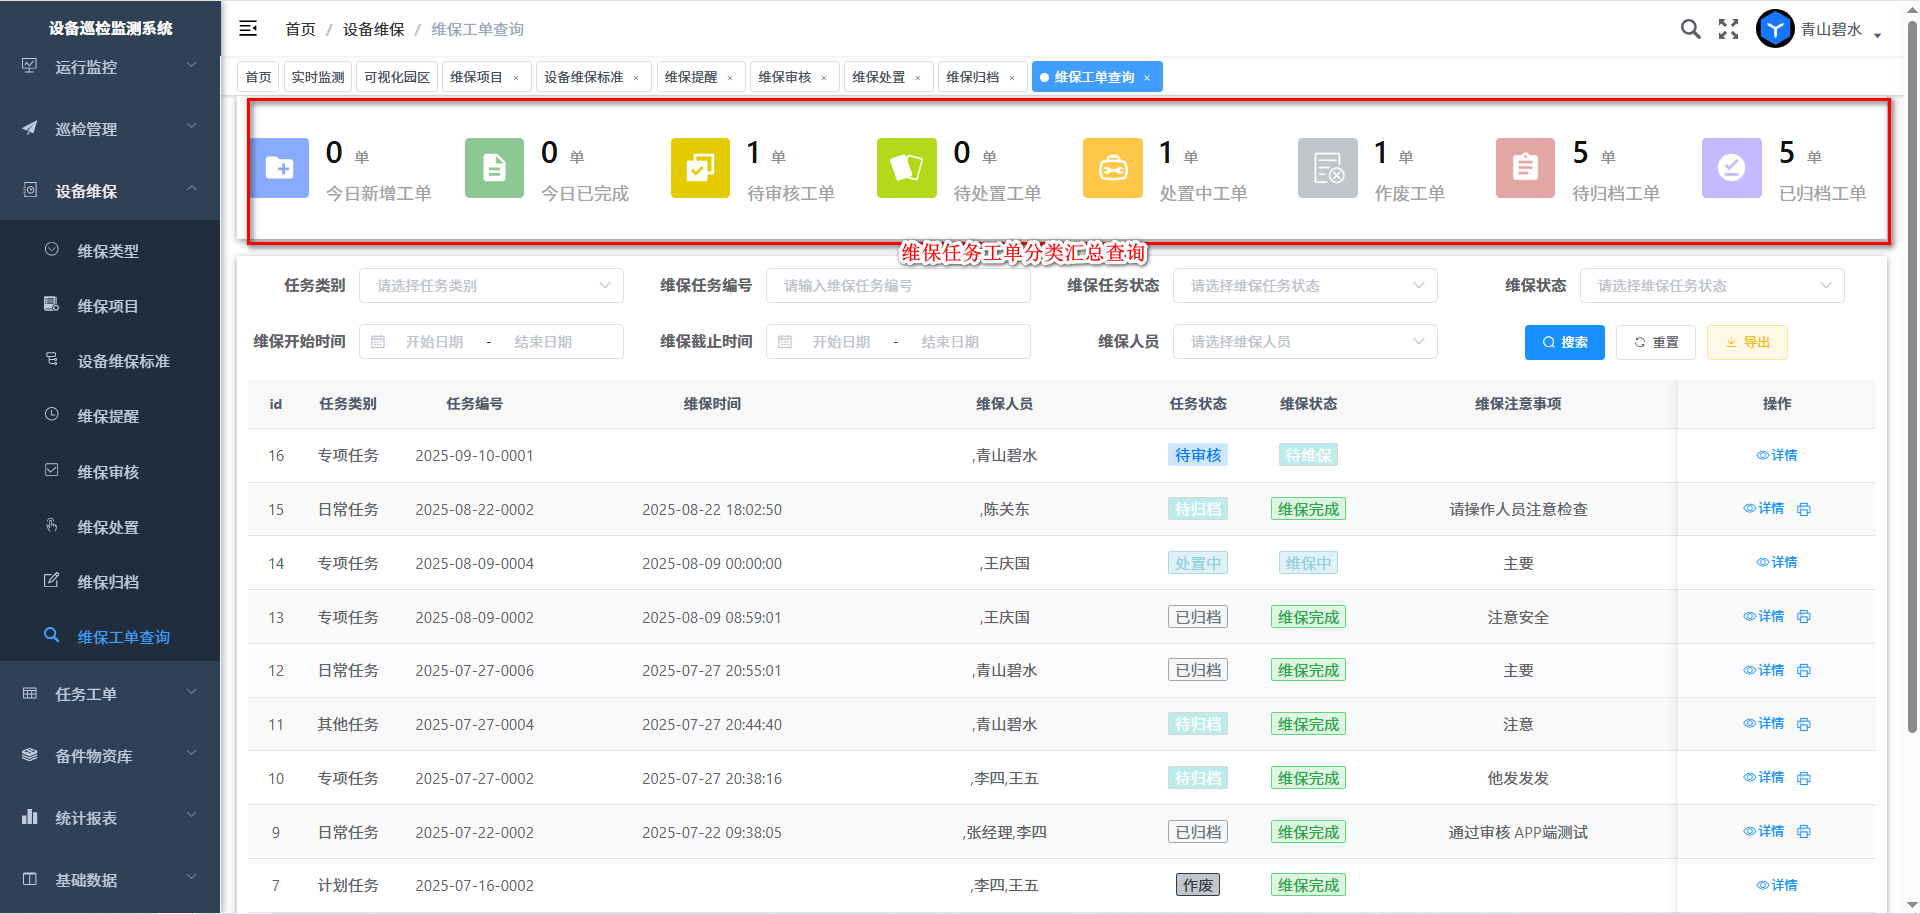1920x914 pixels.
Task: Expand the 任务工单 sidebar menu
Action: pyautogui.click(x=110, y=694)
